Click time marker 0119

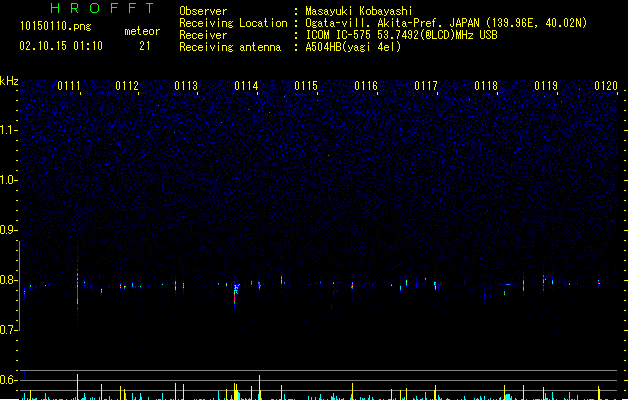pyautogui.click(x=546, y=86)
